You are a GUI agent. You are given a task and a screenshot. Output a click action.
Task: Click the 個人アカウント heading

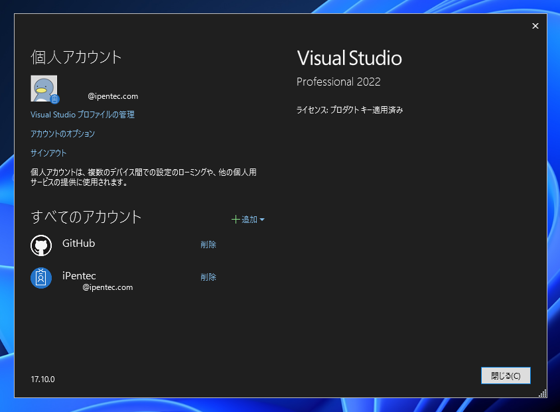[x=76, y=57]
